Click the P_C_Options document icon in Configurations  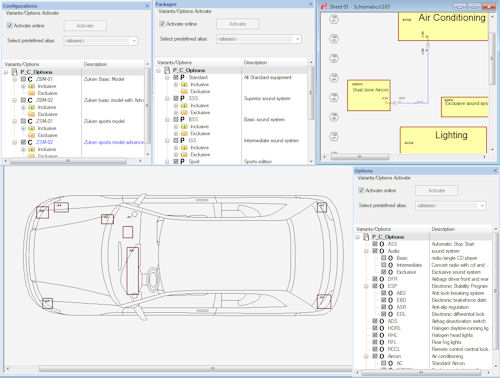(x=14, y=72)
